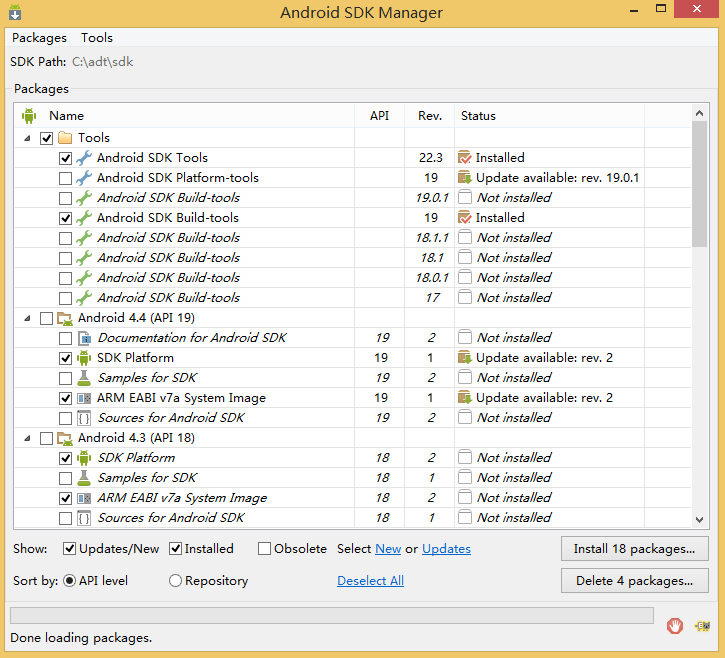
Task: Click the Delete 4 packages button
Action: click(x=634, y=581)
